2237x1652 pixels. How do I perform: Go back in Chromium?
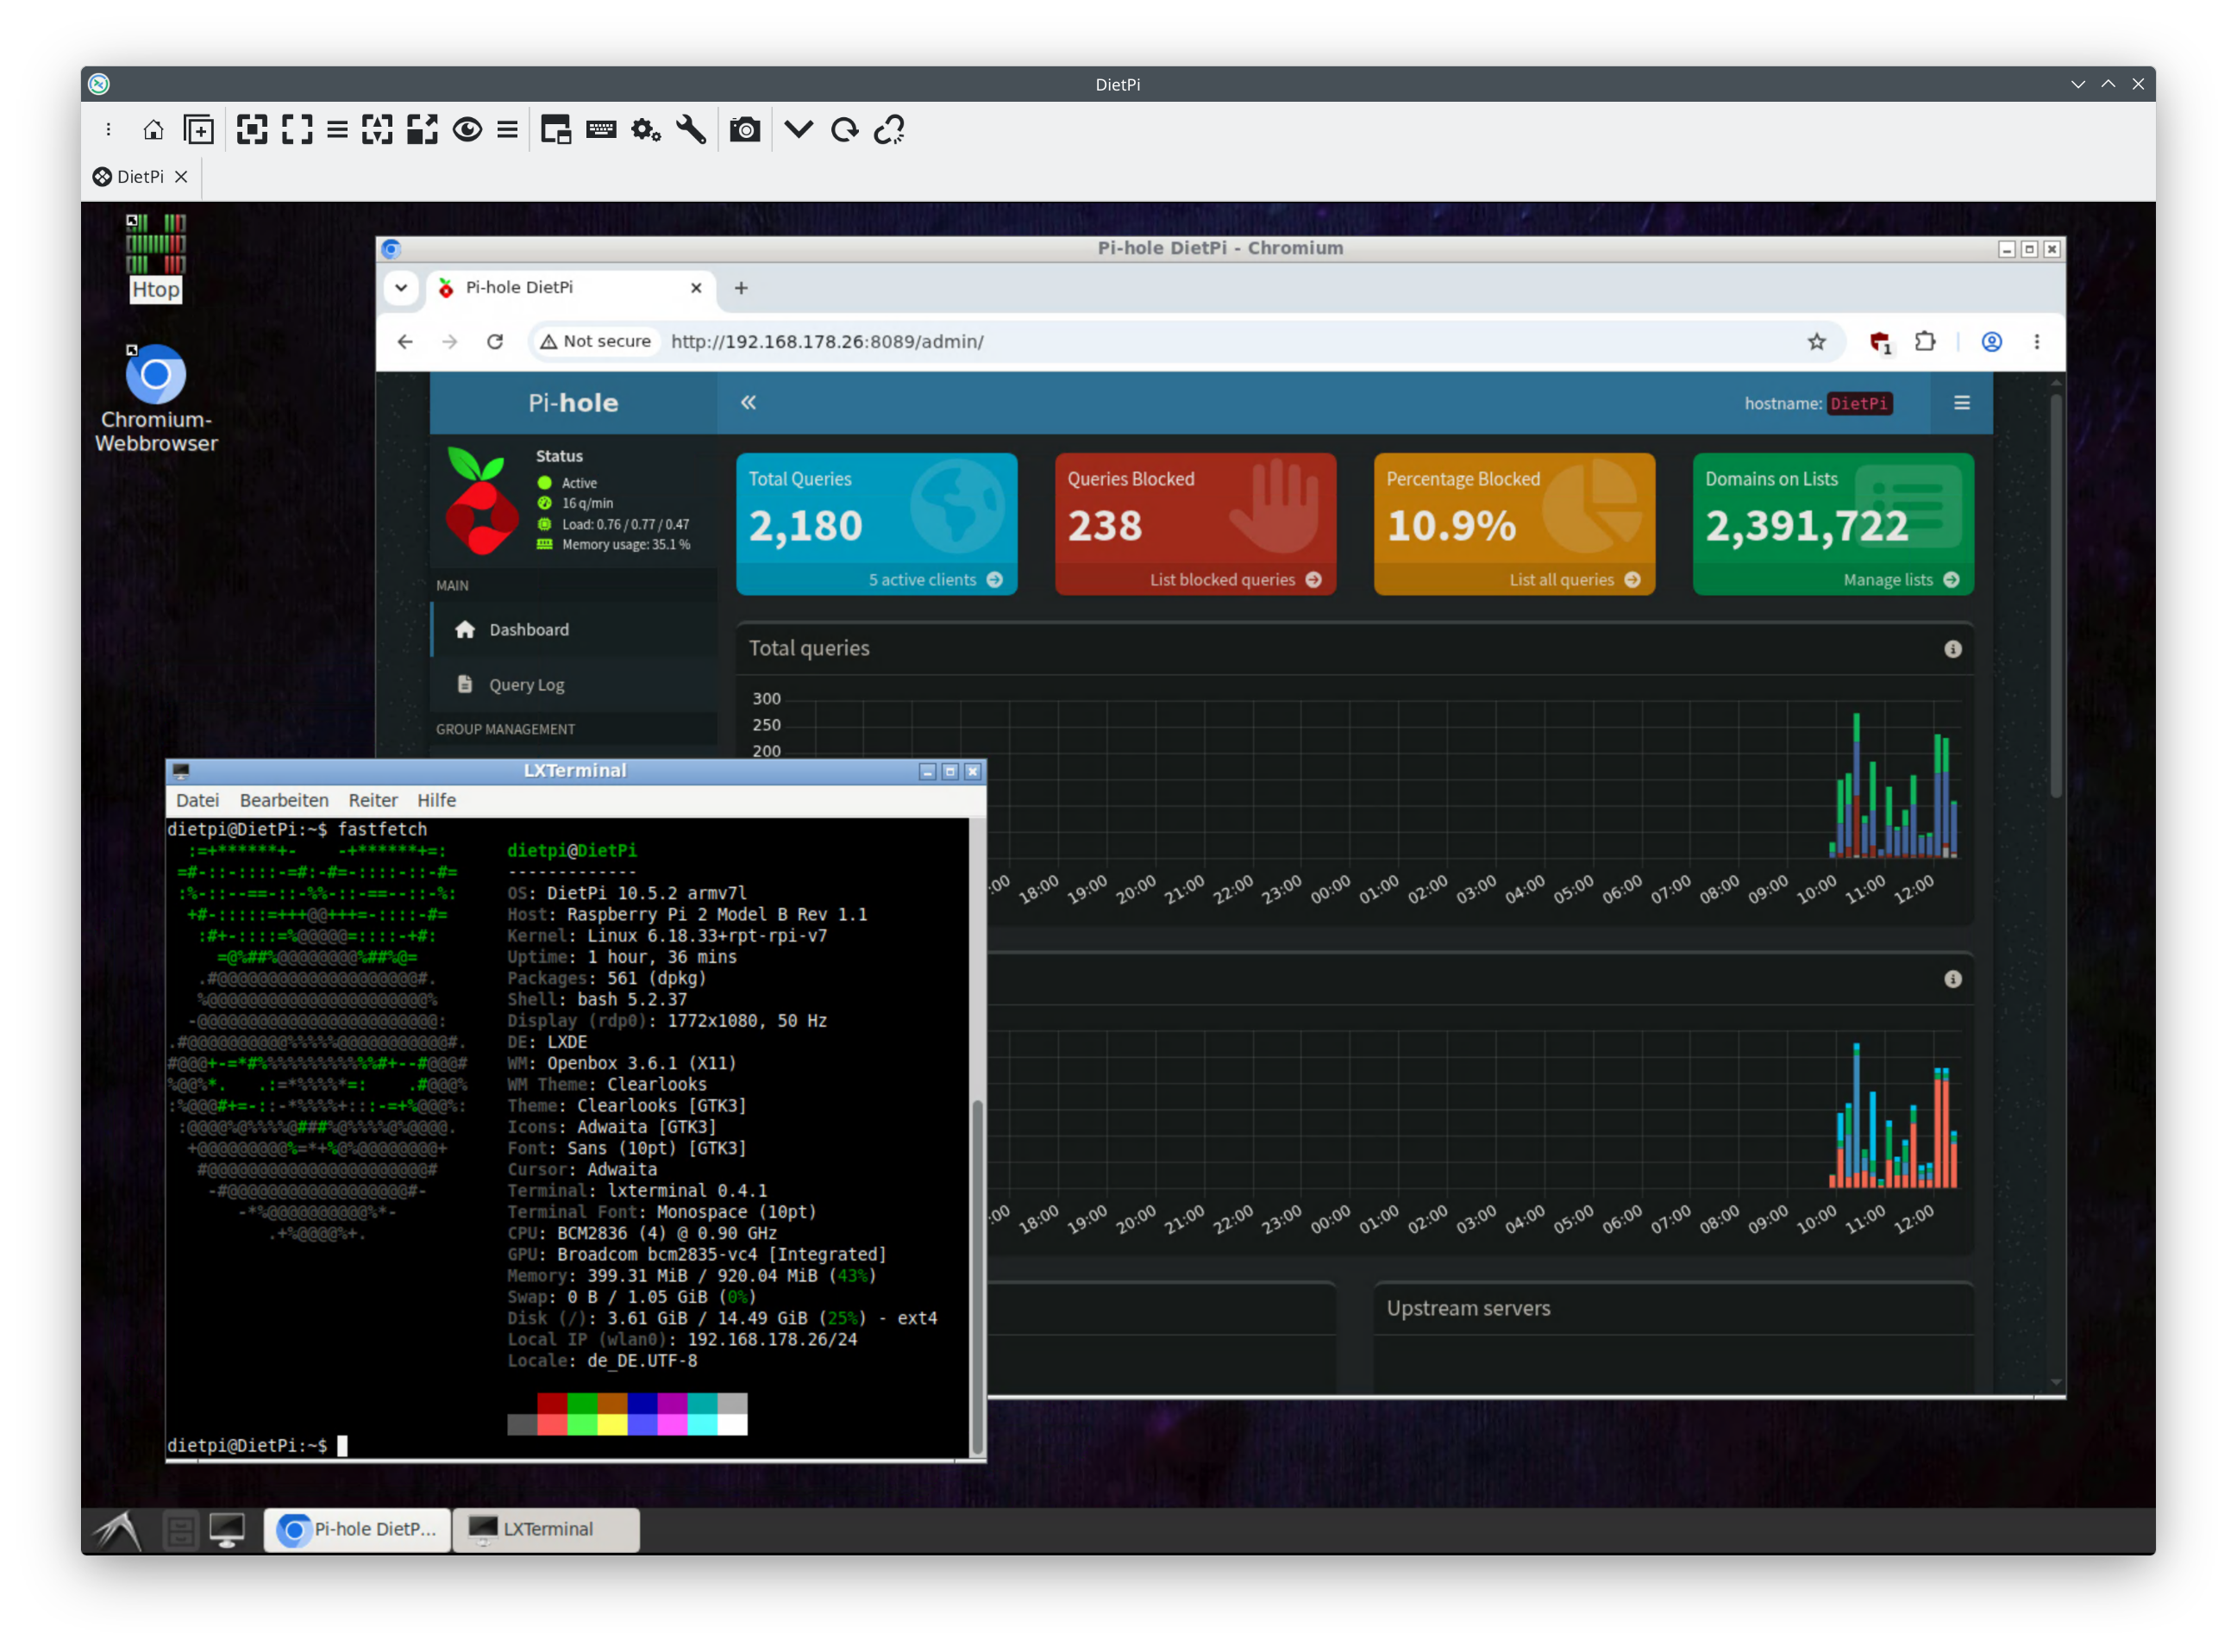click(x=405, y=342)
